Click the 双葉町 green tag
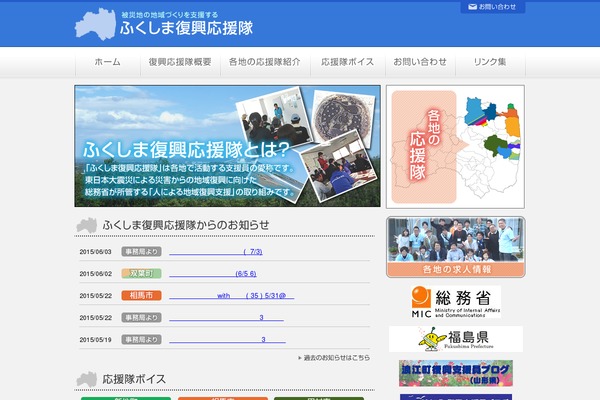The height and width of the screenshot is (400, 600). [141, 274]
